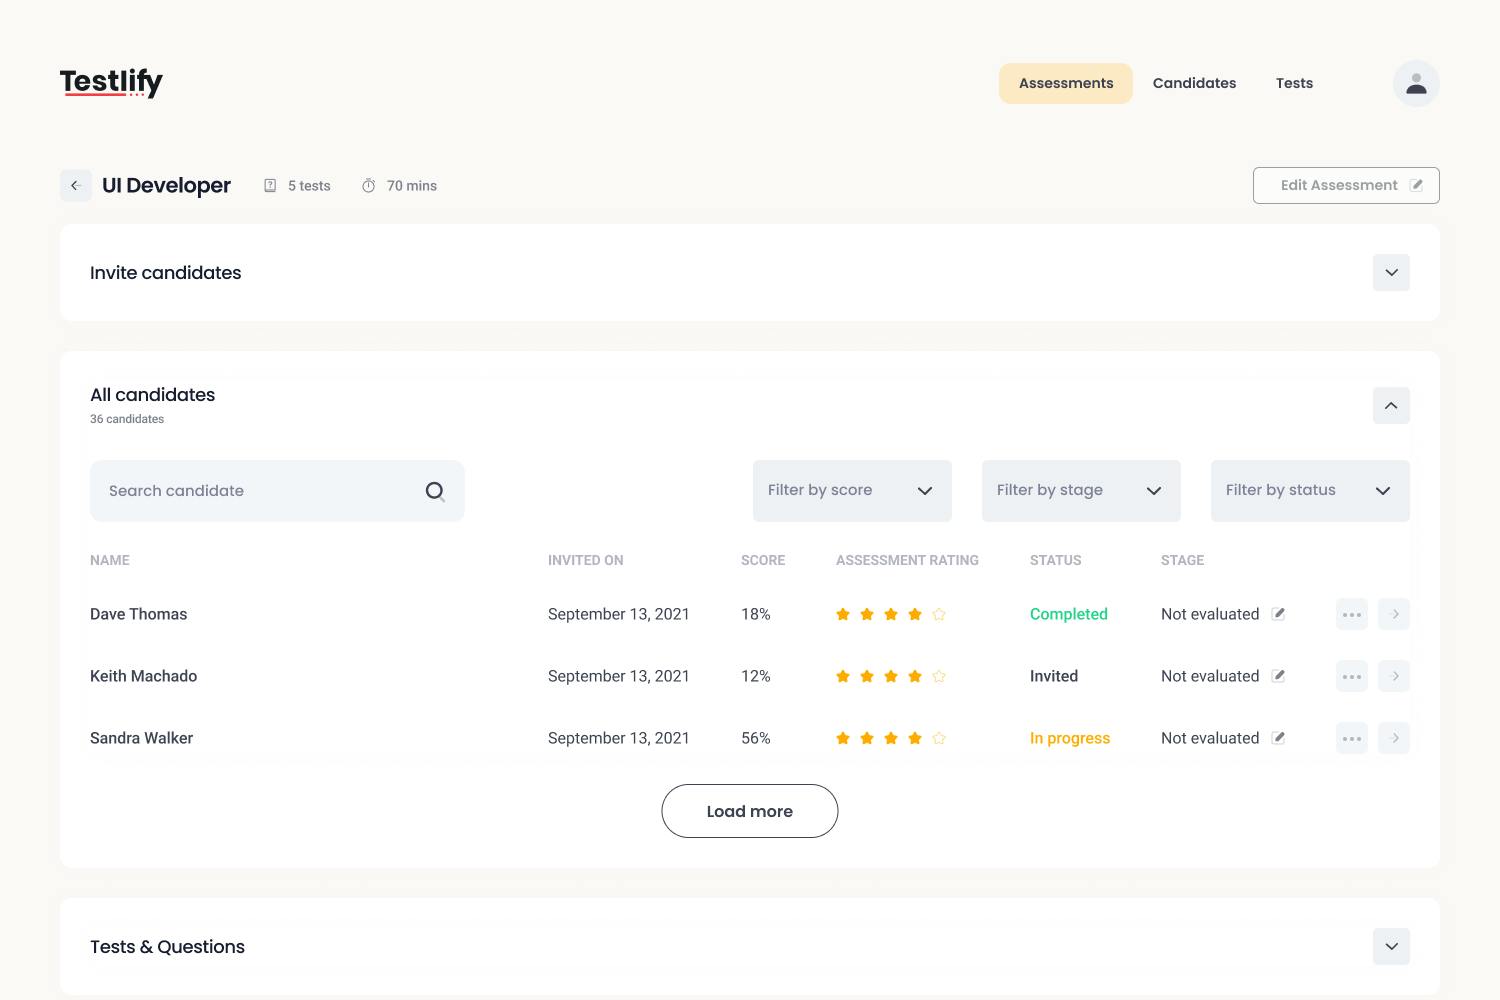Expand the Invite candidates section

[1391, 272]
